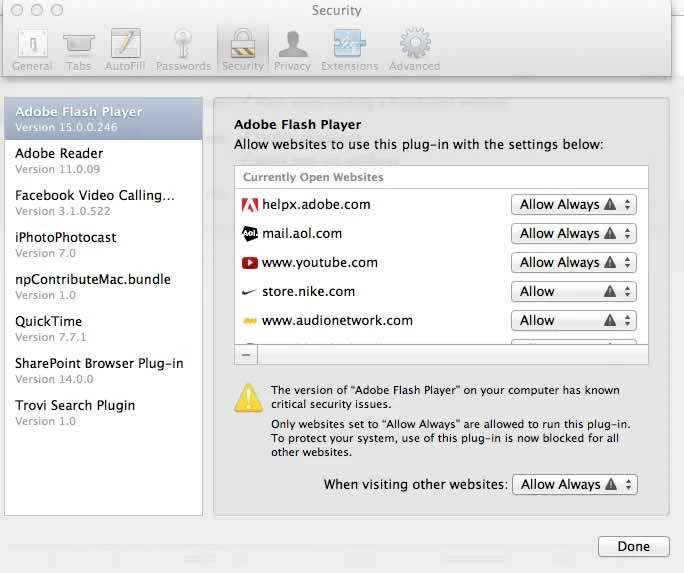684x573 pixels.
Task: Click the Done button
Action: point(633,546)
